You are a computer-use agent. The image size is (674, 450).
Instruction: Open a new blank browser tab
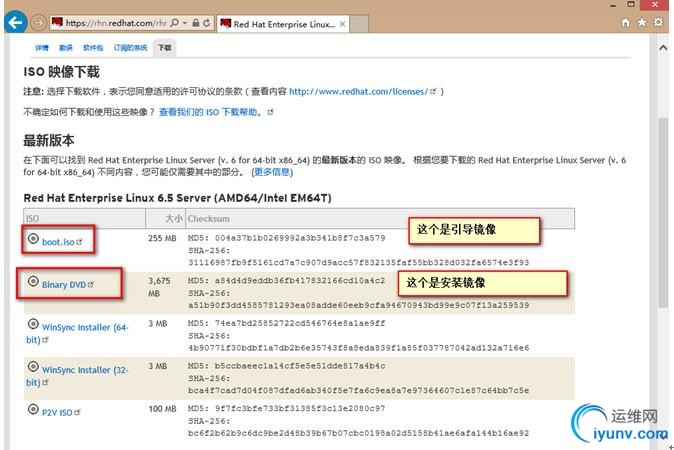(x=359, y=24)
